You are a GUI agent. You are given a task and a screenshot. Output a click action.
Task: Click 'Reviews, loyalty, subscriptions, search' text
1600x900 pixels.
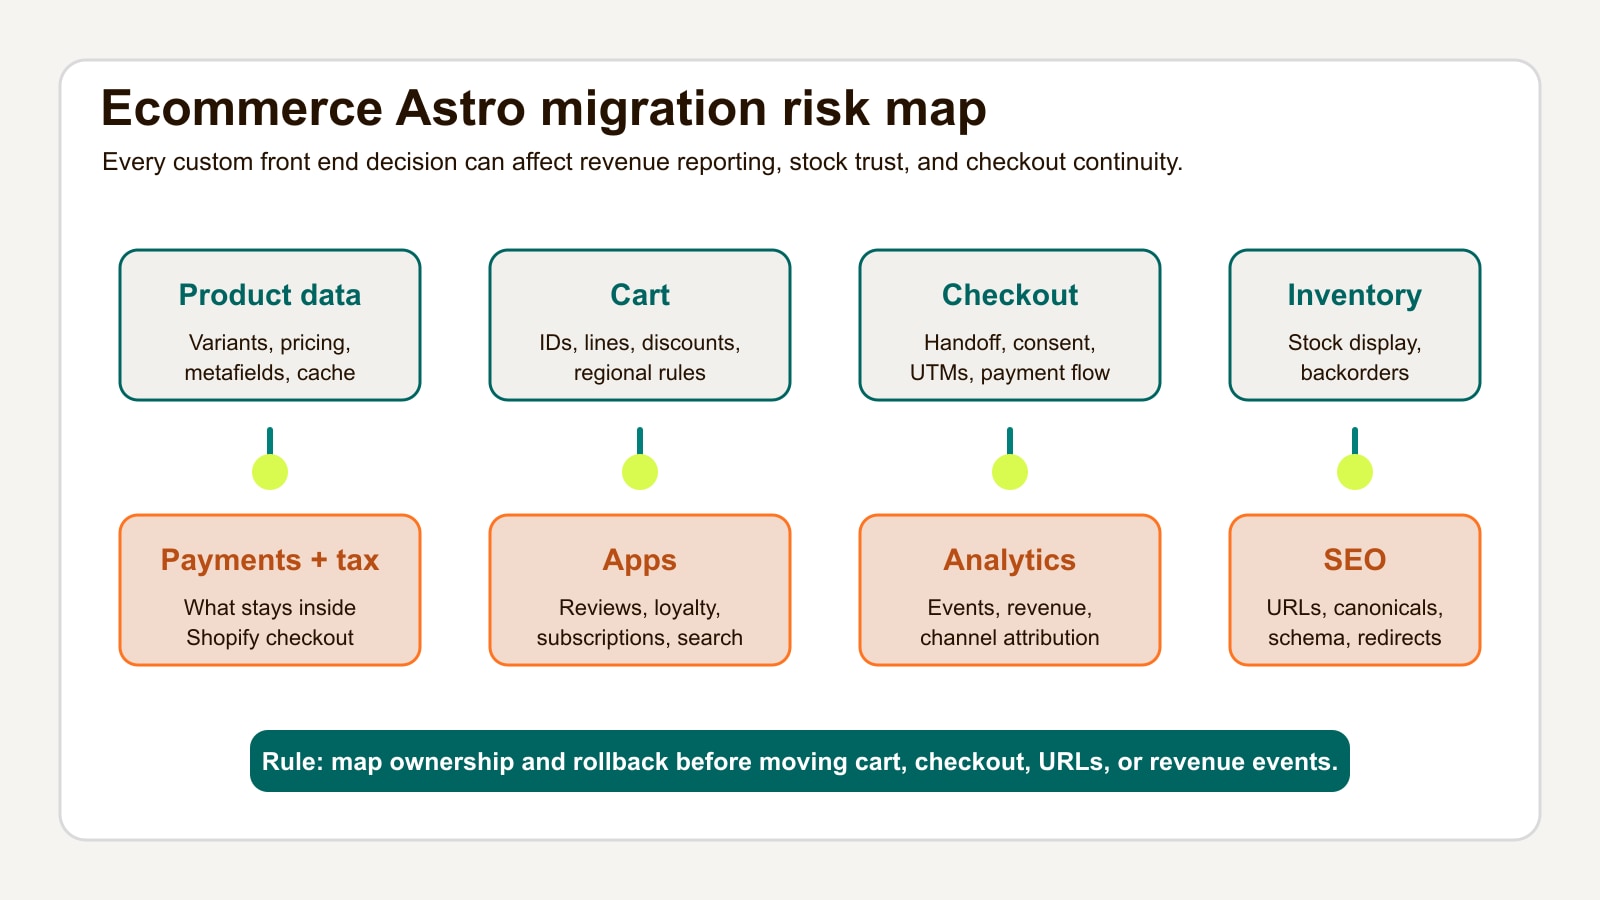(x=640, y=622)
